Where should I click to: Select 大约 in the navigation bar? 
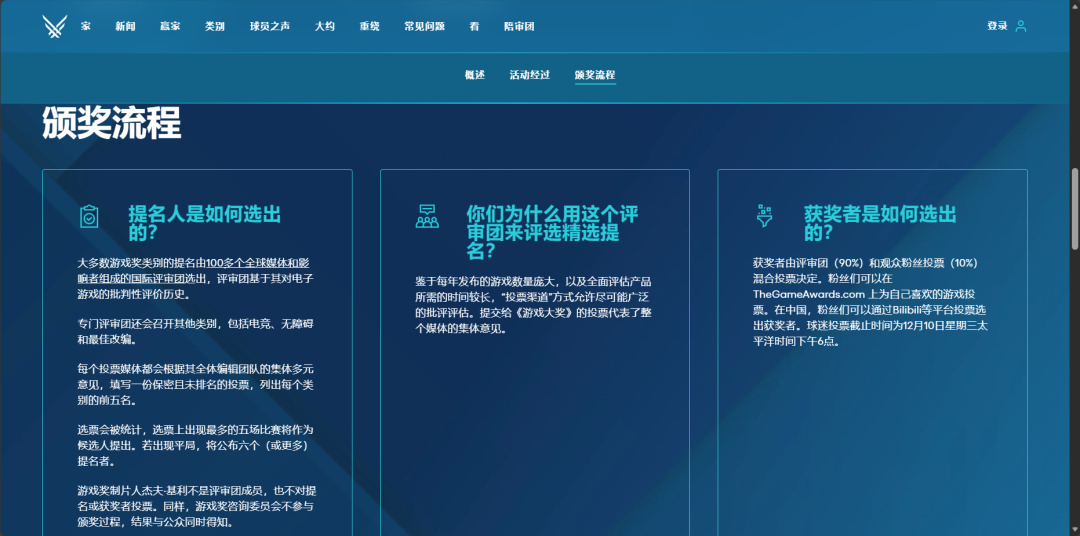coord(325,26)
